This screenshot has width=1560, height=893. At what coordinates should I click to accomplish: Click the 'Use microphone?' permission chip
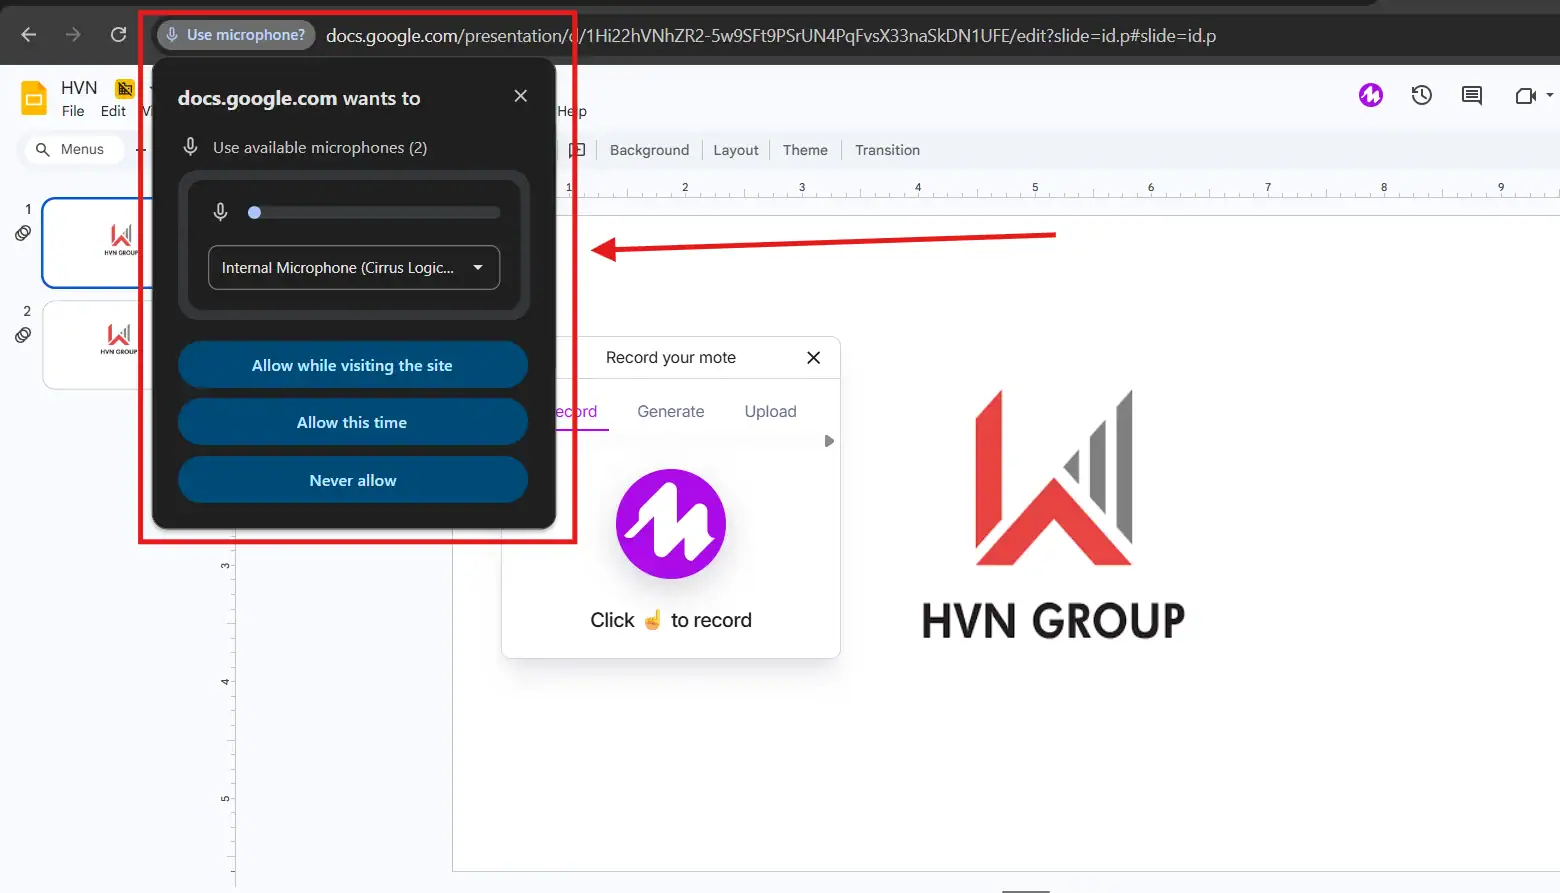point(236,35)
